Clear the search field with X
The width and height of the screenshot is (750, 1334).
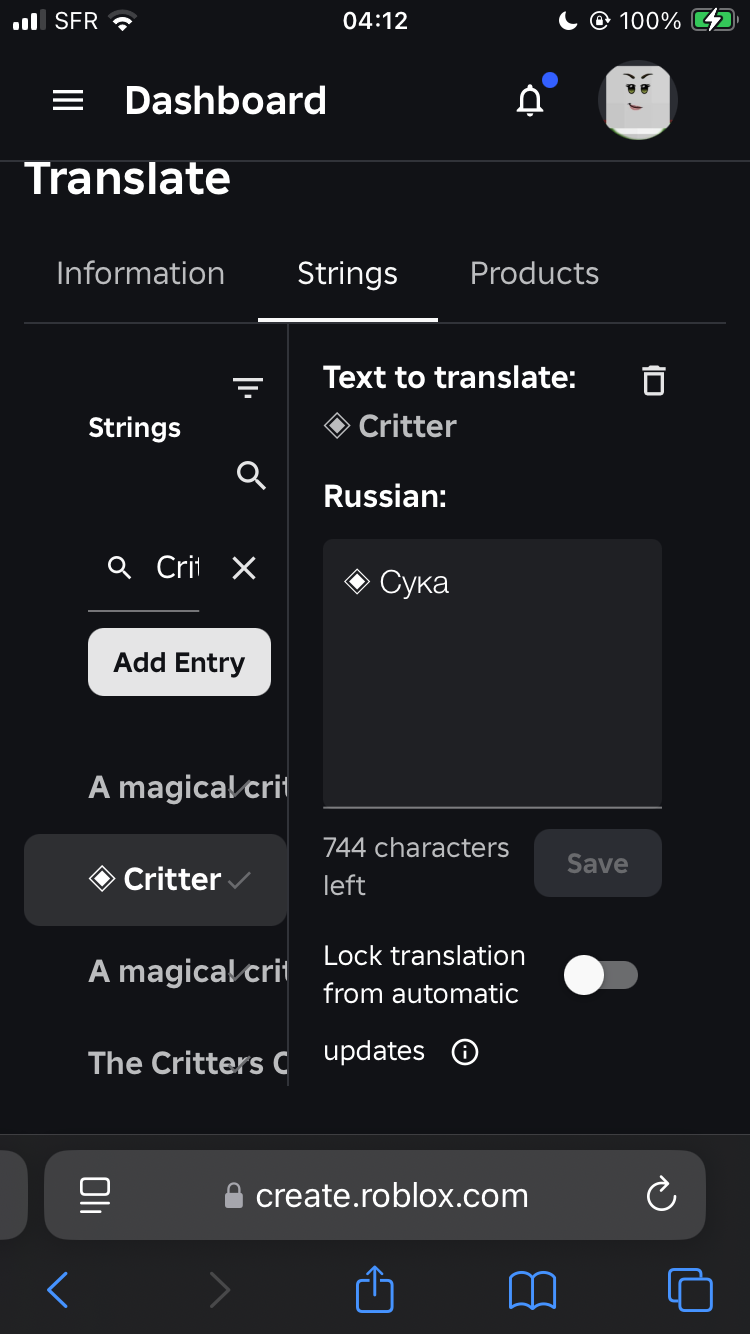click(244, 569)
